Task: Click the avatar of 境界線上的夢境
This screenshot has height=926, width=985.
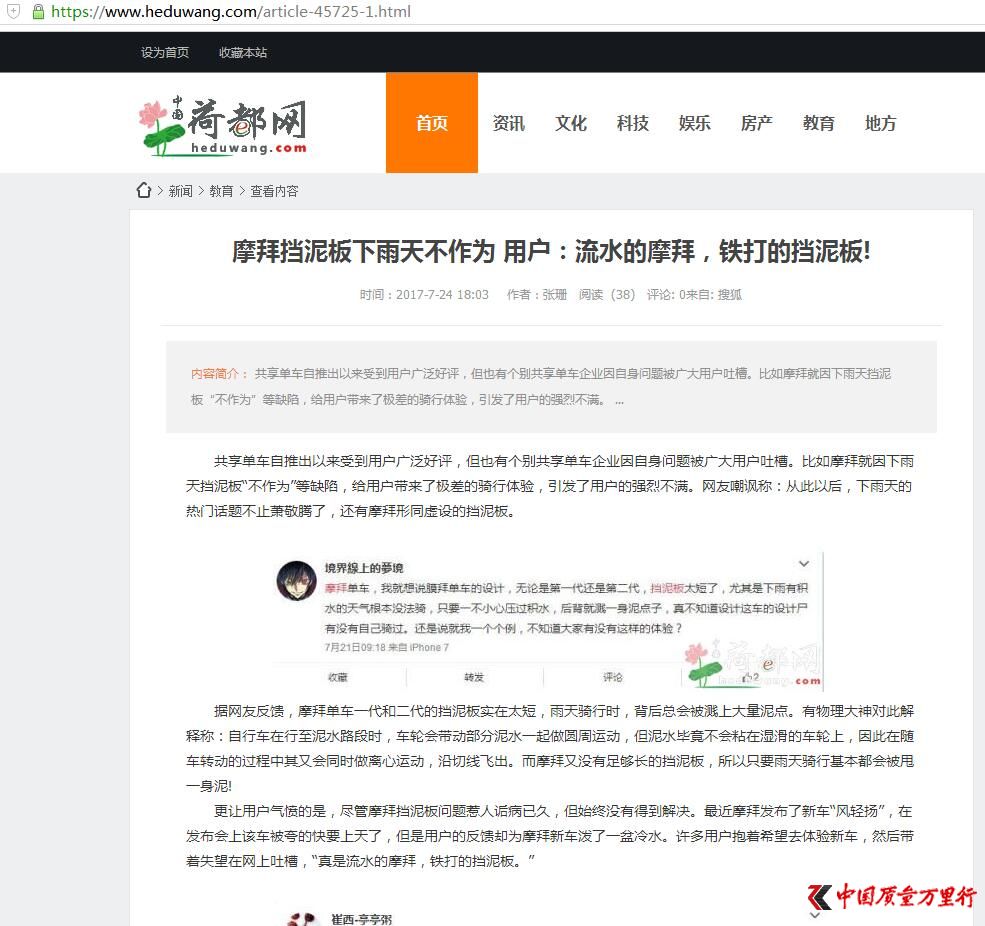Action: 297,580
